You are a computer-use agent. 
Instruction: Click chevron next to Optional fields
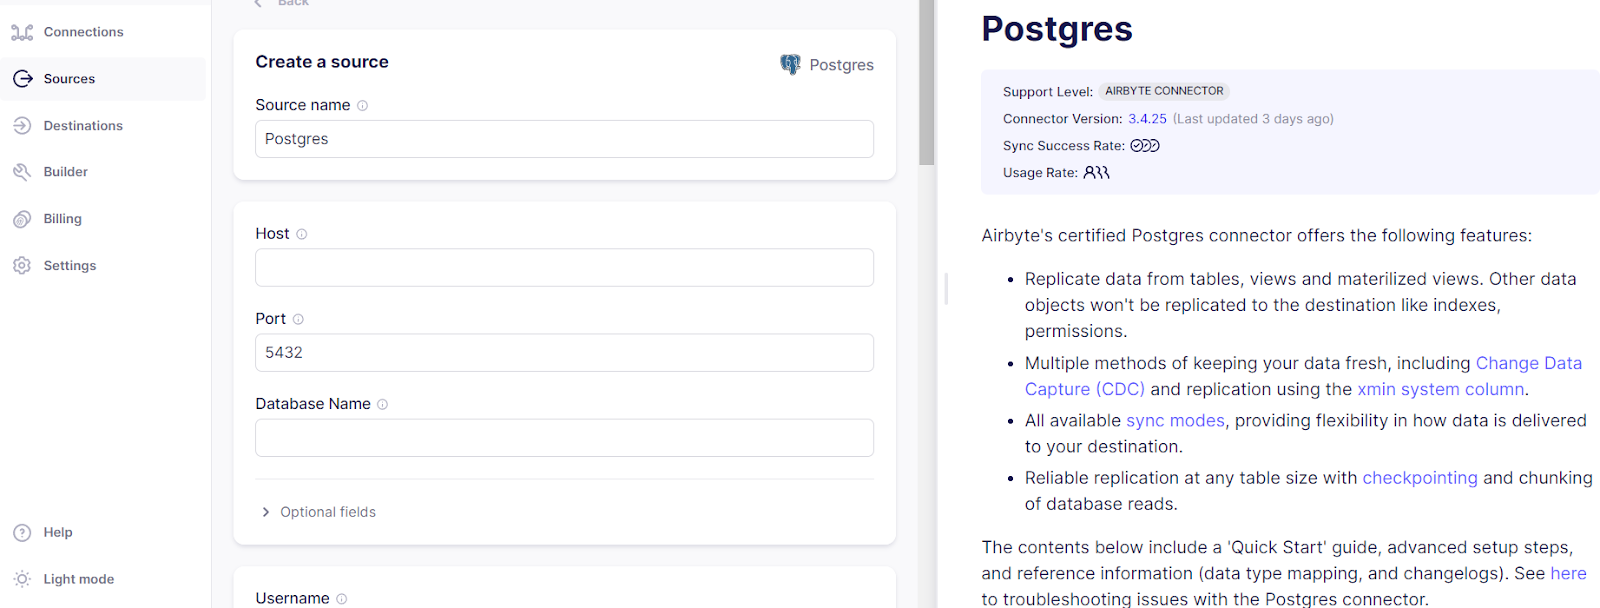pyautogui.click(x=265, y=512)
